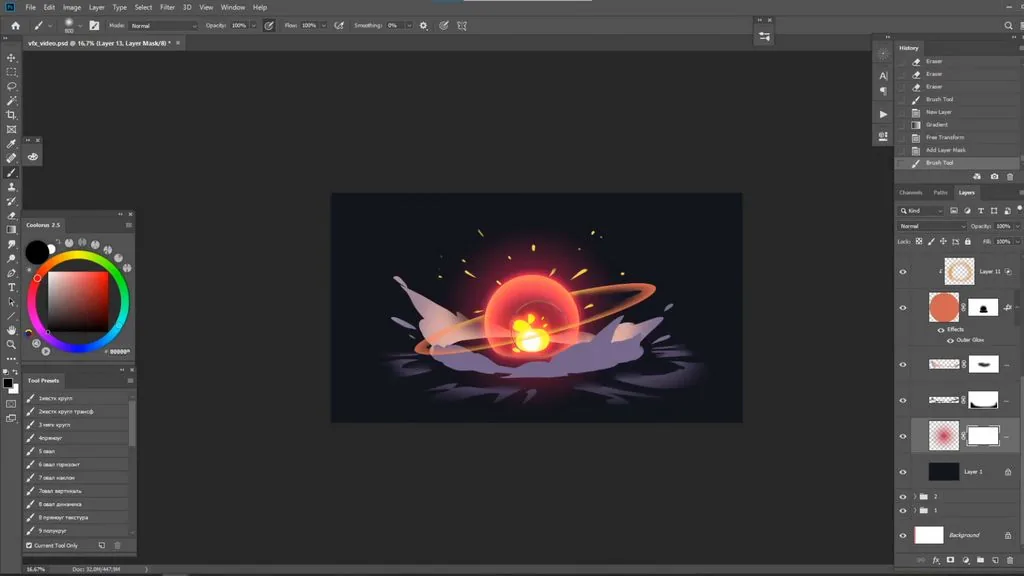Toggle visibility of group 2
Viewport: 1024px width, 576px height.
click(903, 497)
